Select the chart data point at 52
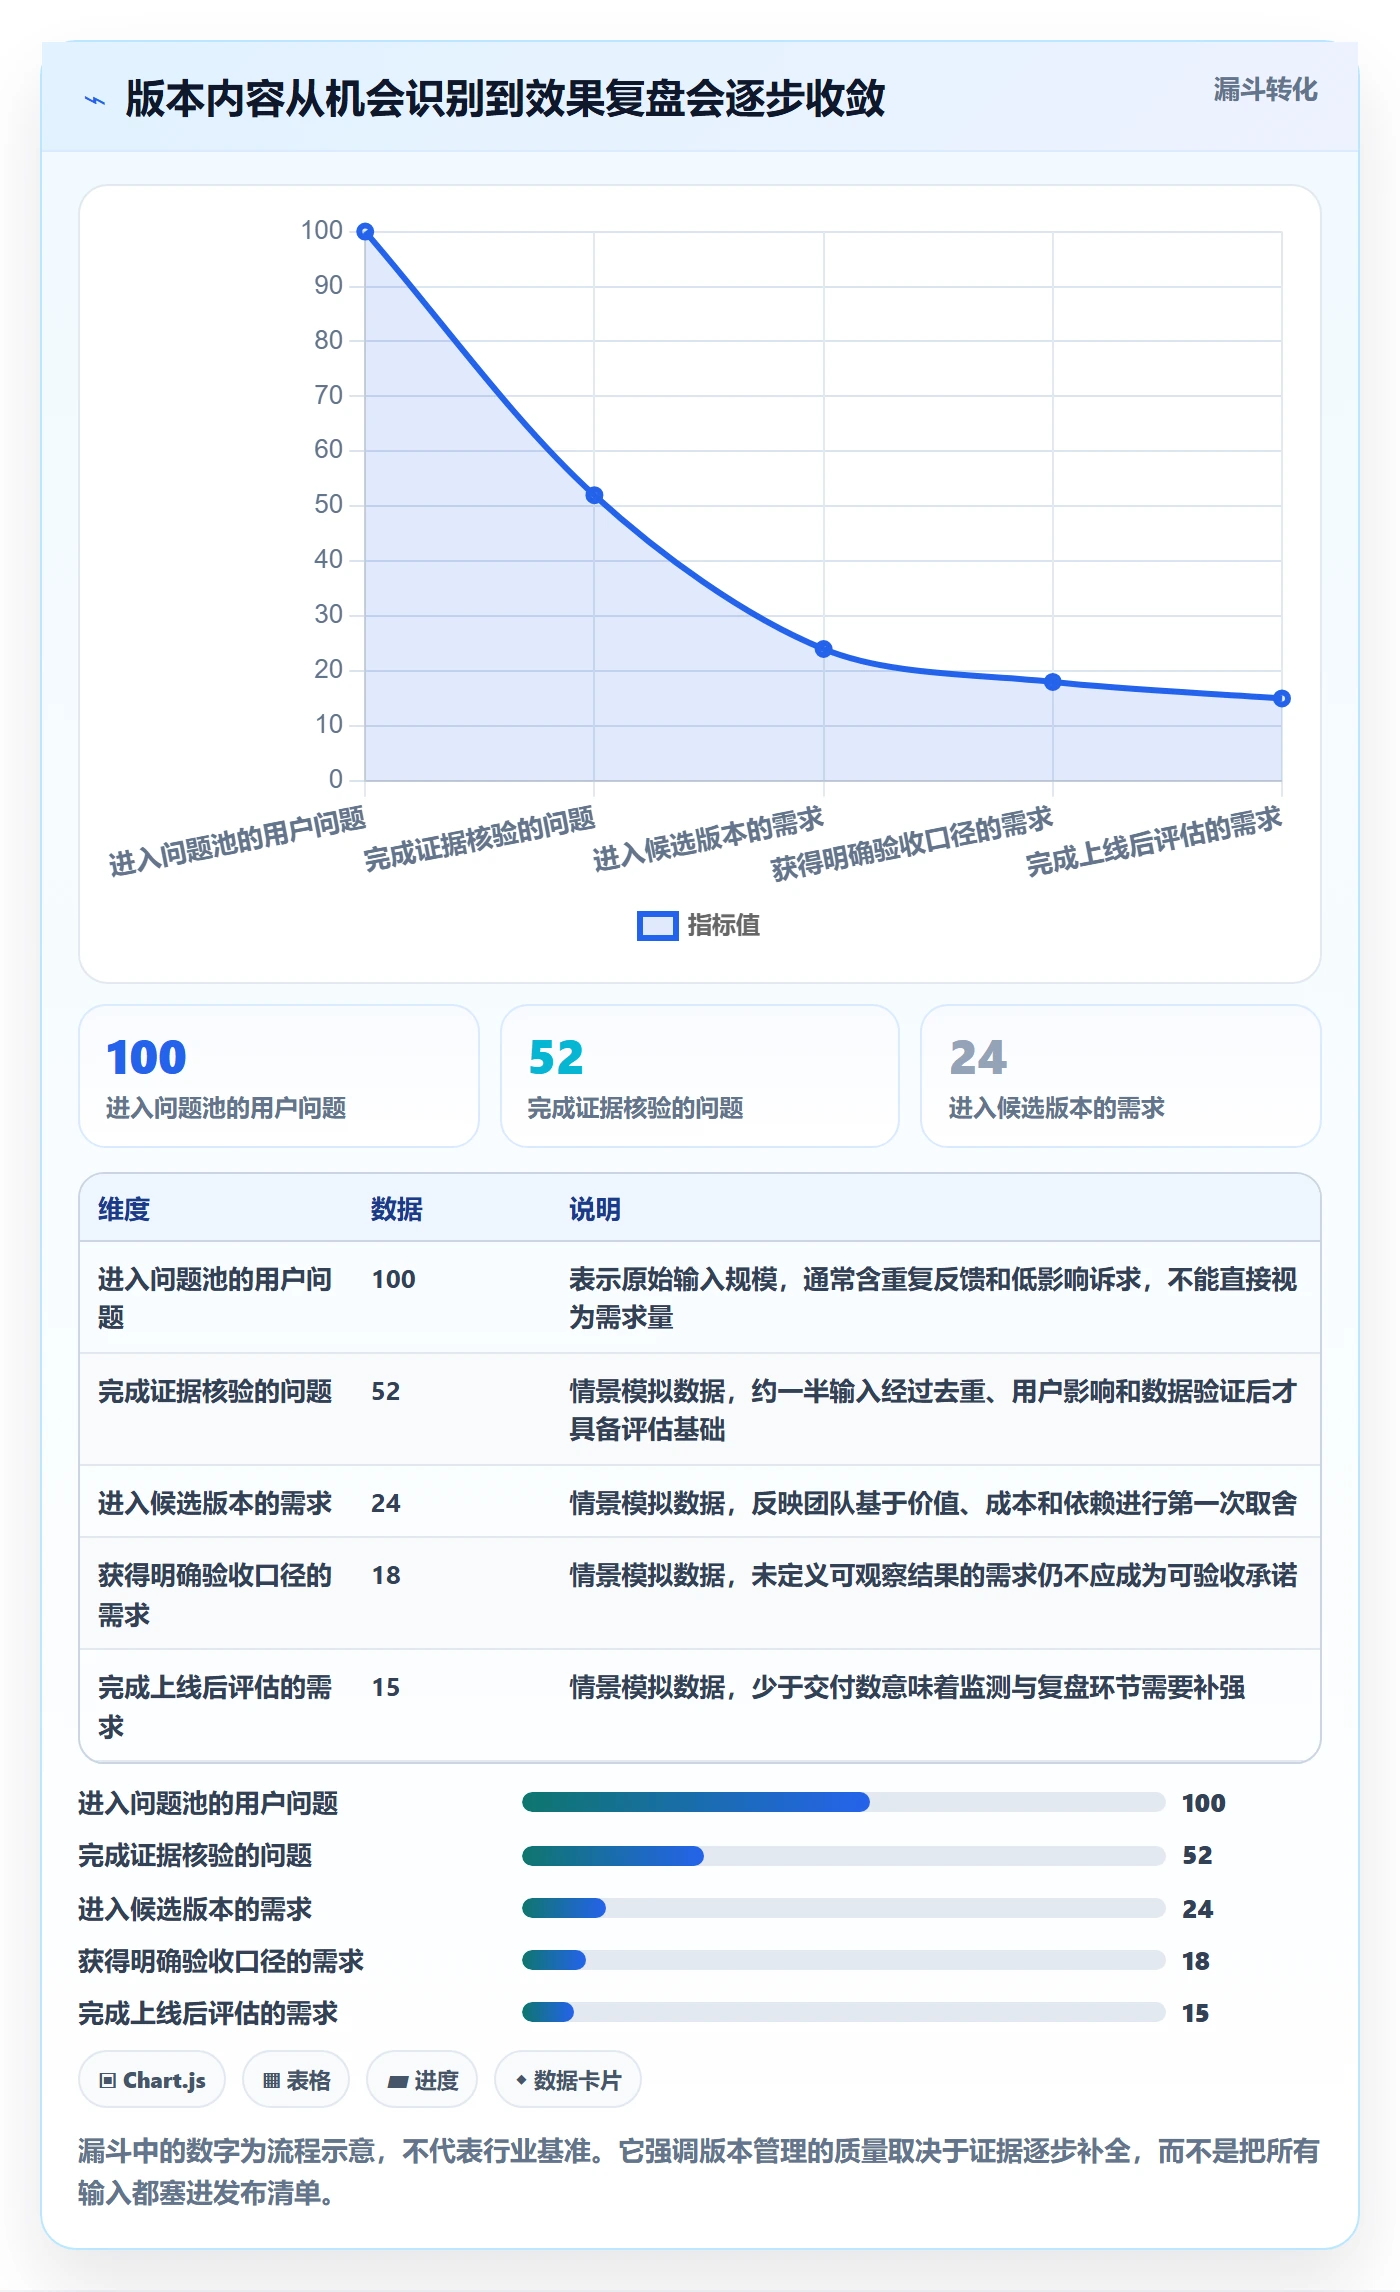This screenshot has width=1400, height=2292. pyautogui.click(x=594, y=495)
